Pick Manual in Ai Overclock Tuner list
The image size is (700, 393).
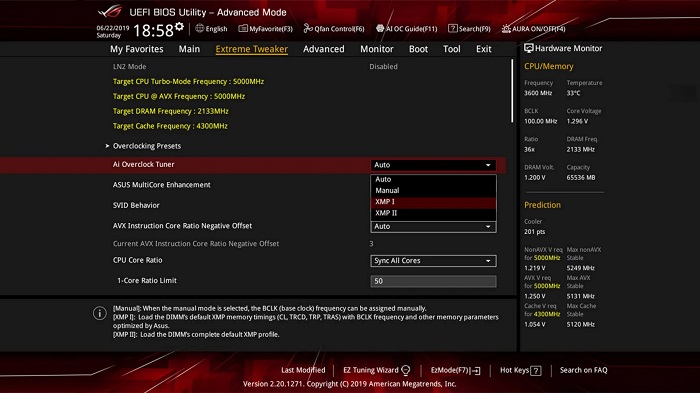pos(433,190)
